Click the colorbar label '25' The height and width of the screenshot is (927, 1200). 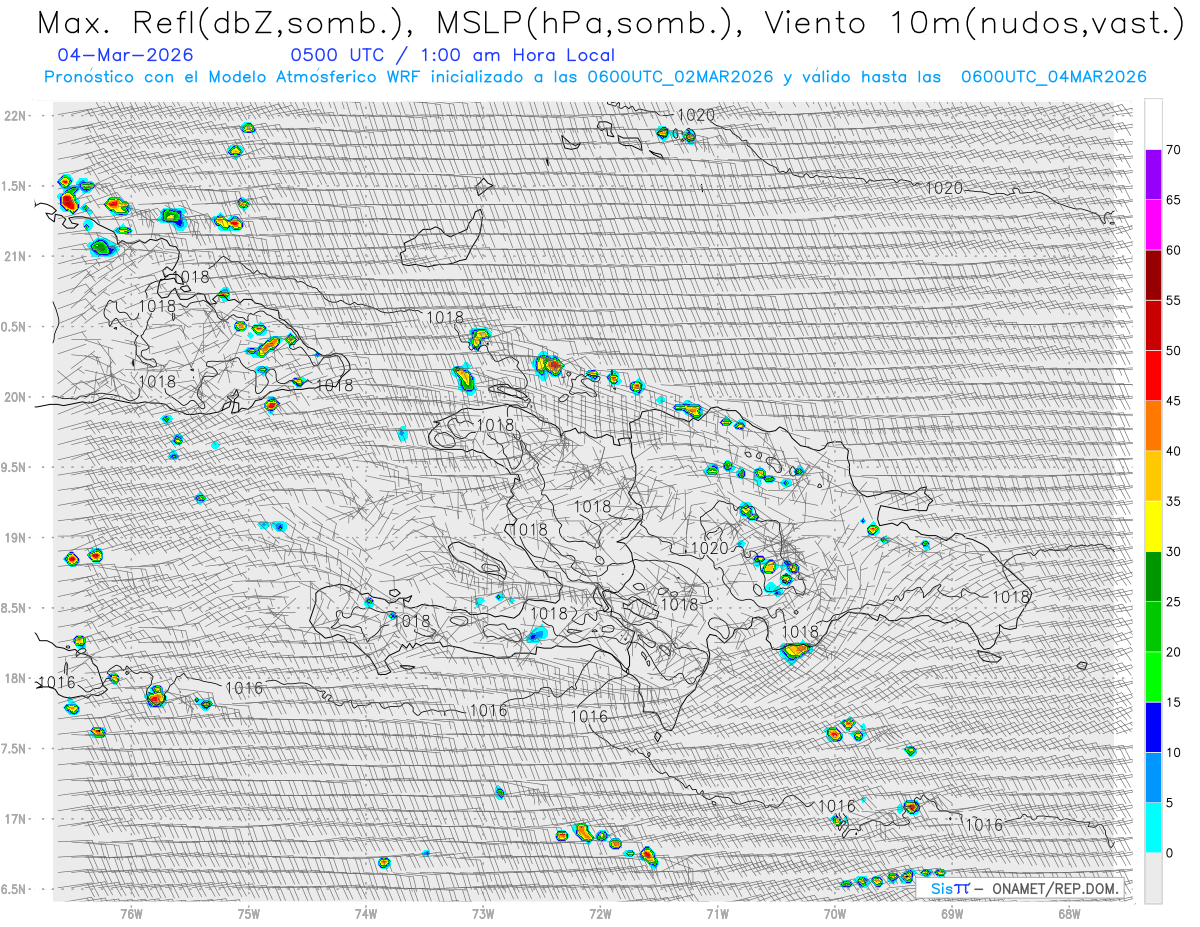pos(1173,601)
